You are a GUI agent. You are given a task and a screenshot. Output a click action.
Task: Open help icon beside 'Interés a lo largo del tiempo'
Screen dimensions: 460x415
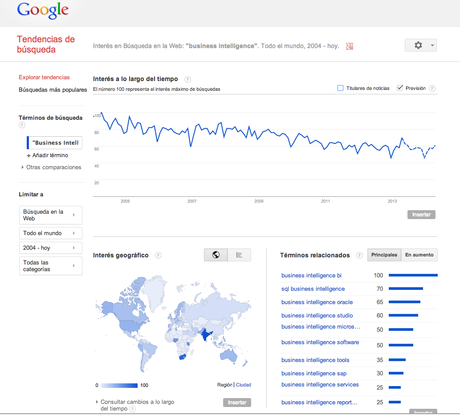tap(188, 79)
